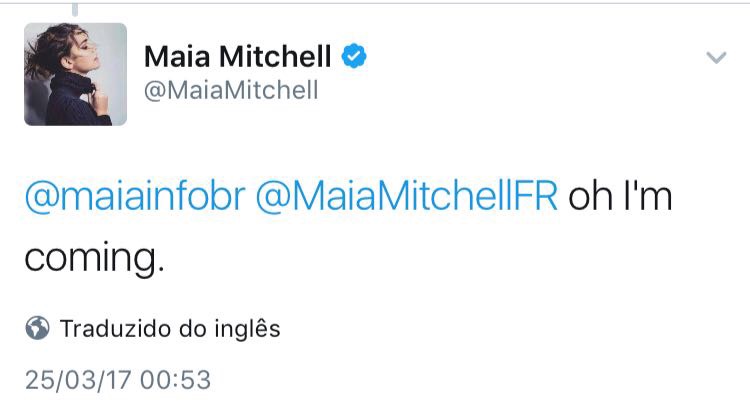Screen dimensions: 750x418
Task: Click the blue verified badge
Action: coord(354,57)
